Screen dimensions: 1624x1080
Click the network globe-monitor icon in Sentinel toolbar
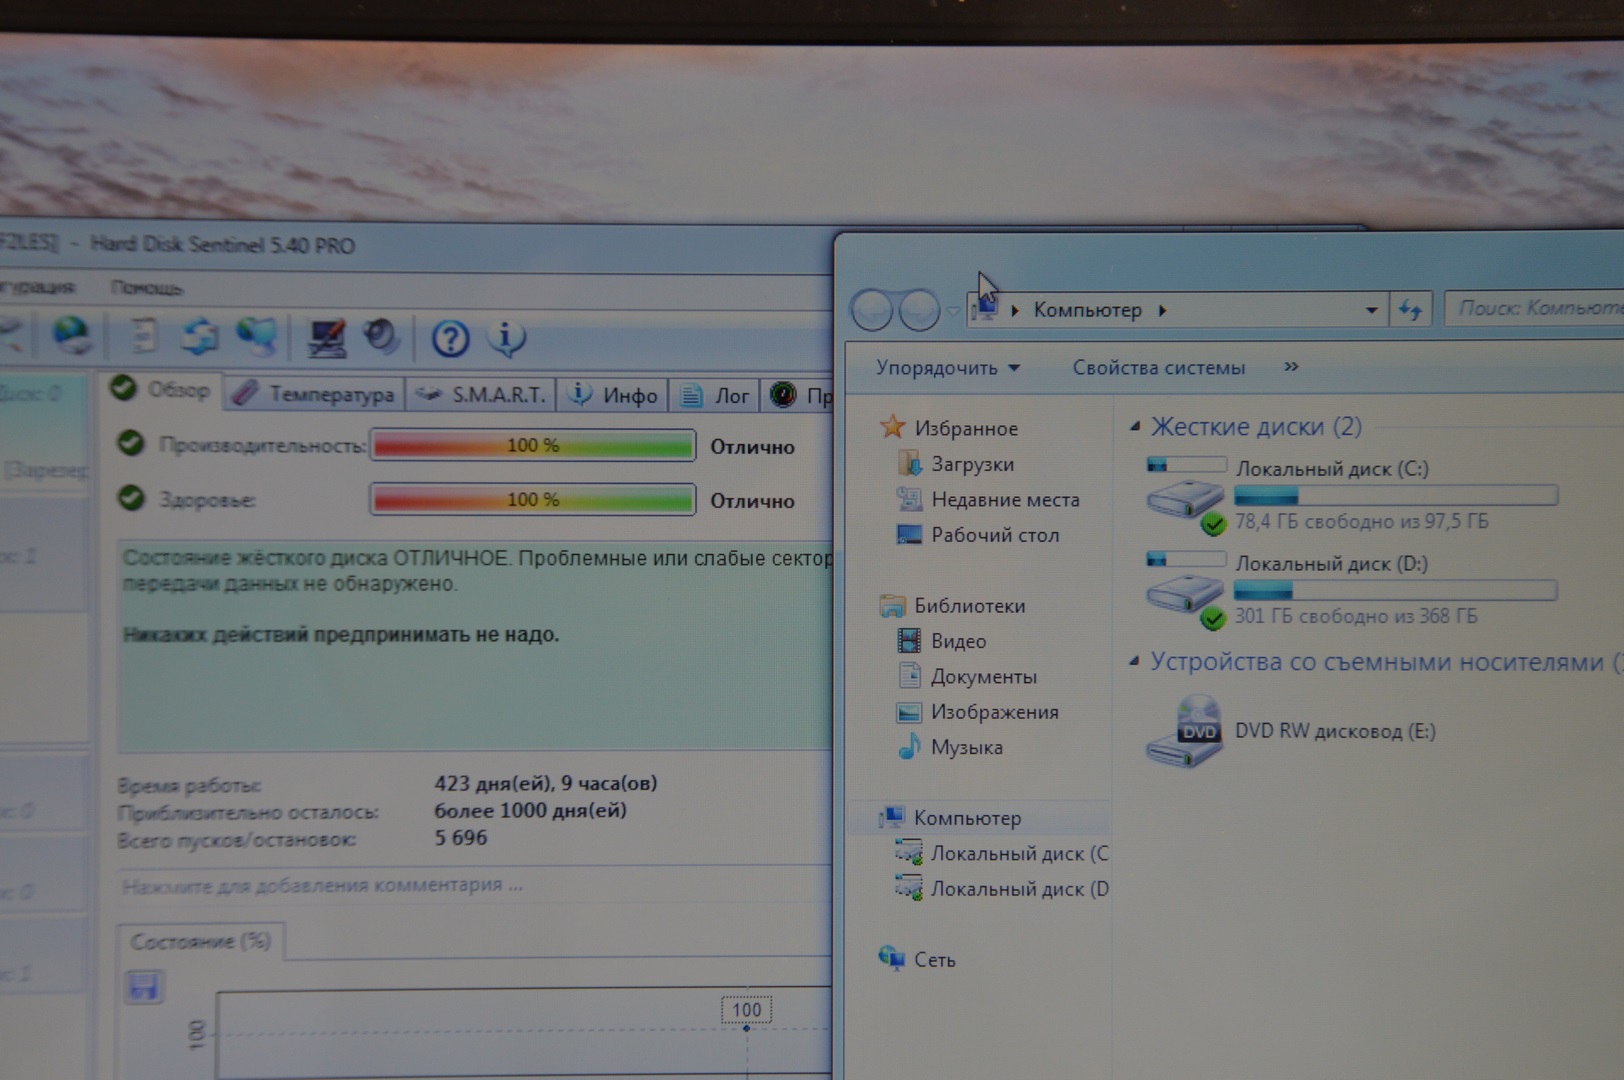pos(257,337)
